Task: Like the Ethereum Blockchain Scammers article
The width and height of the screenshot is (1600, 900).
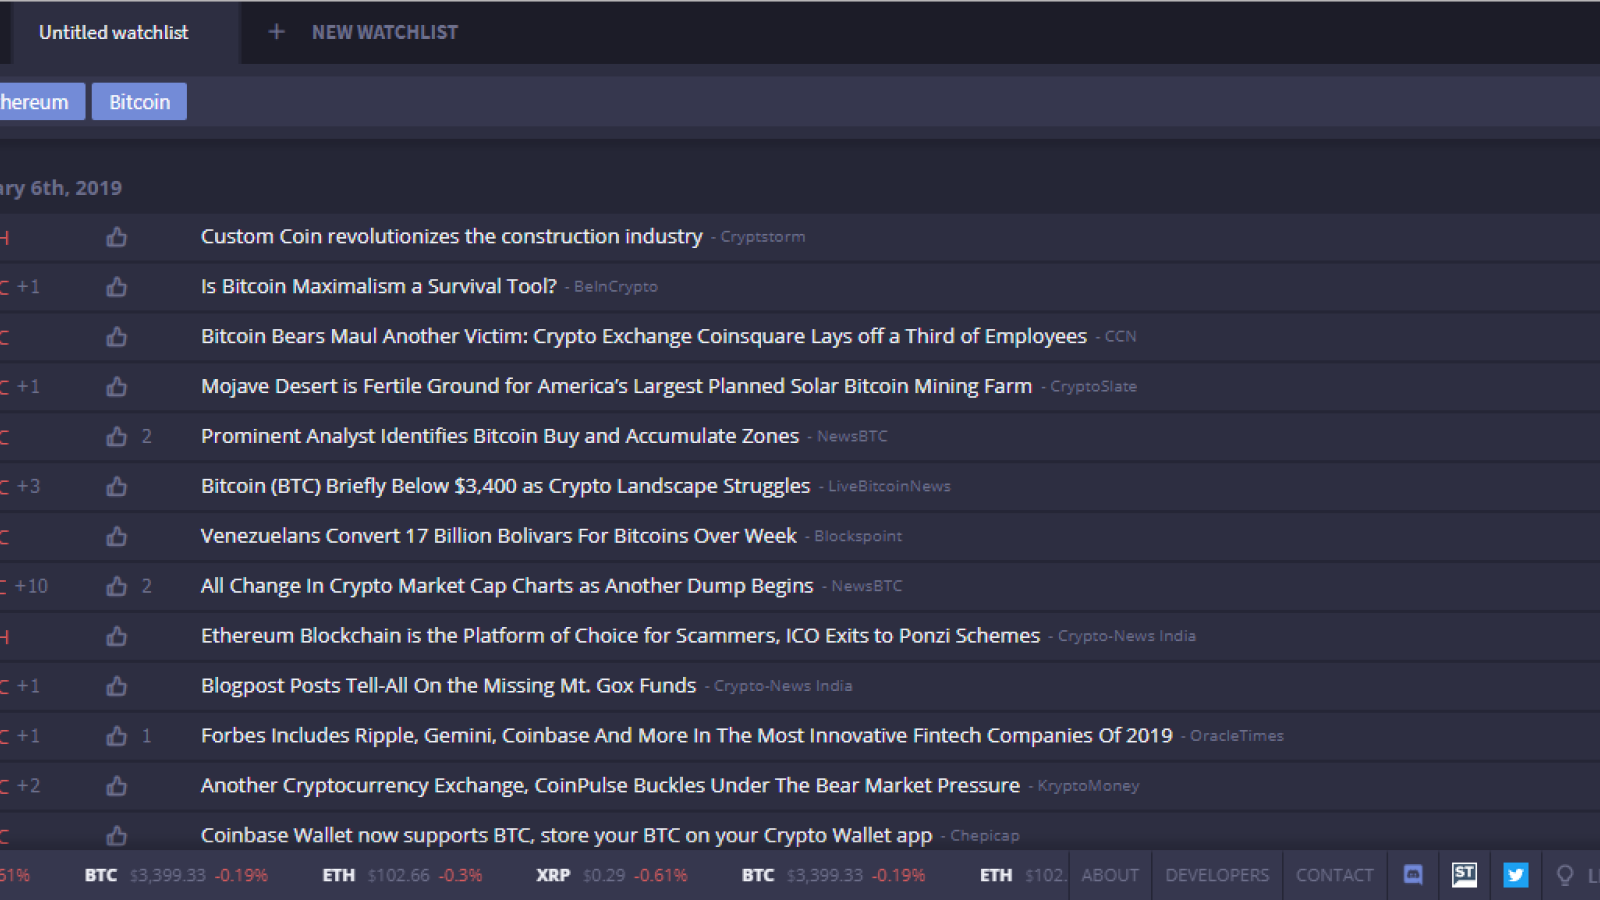Action: [117, 637]
